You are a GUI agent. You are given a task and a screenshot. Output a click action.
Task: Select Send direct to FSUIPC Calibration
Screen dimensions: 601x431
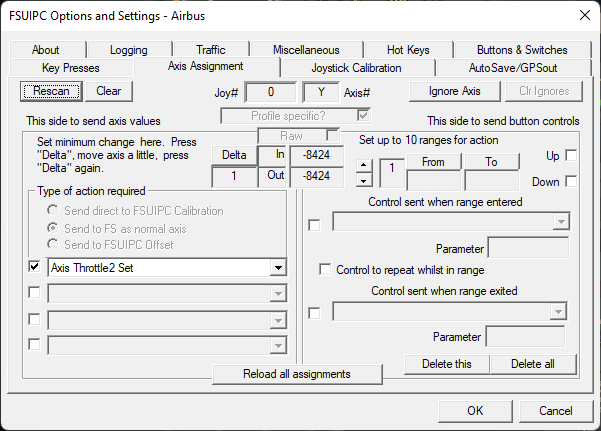click(53, 210)
